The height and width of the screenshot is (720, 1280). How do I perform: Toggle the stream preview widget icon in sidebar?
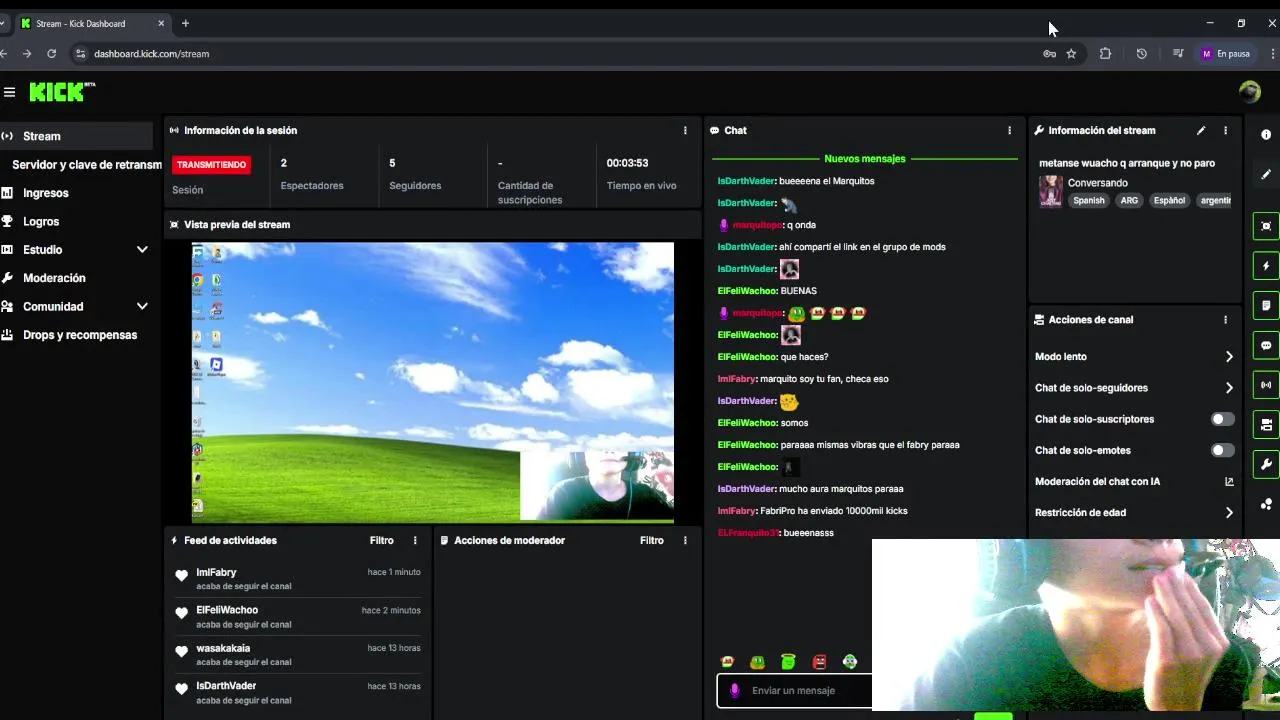(1266, 226)
